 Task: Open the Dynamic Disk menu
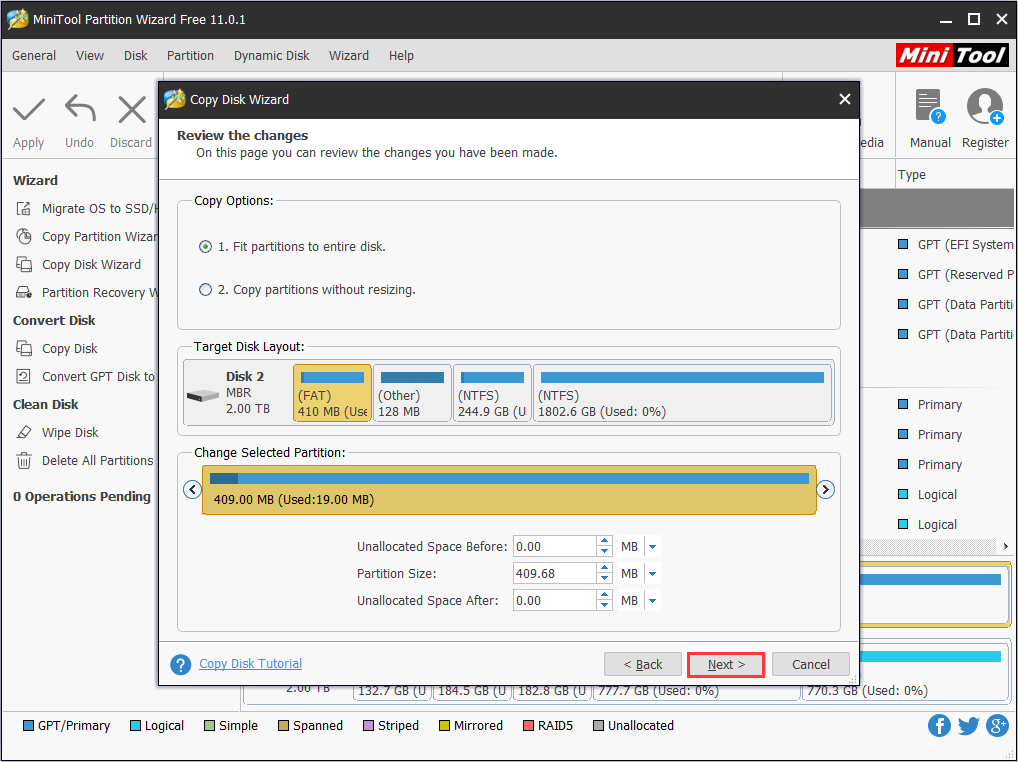tap(271, 55)
